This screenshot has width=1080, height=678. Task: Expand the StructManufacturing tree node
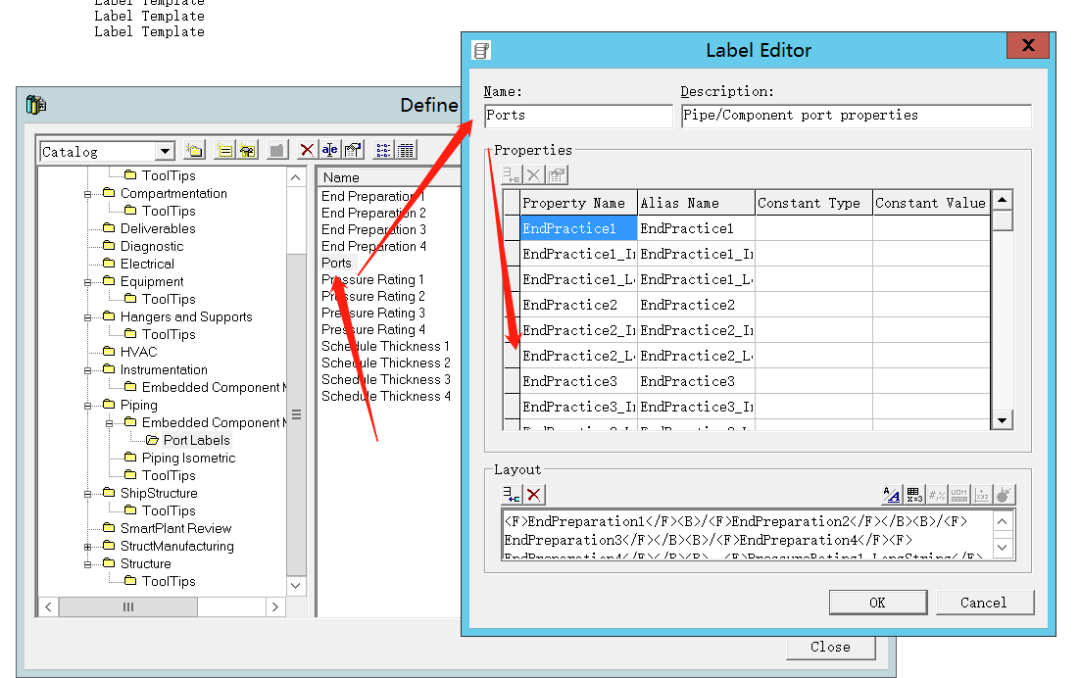pyautogui.click(x=87, y=547)
